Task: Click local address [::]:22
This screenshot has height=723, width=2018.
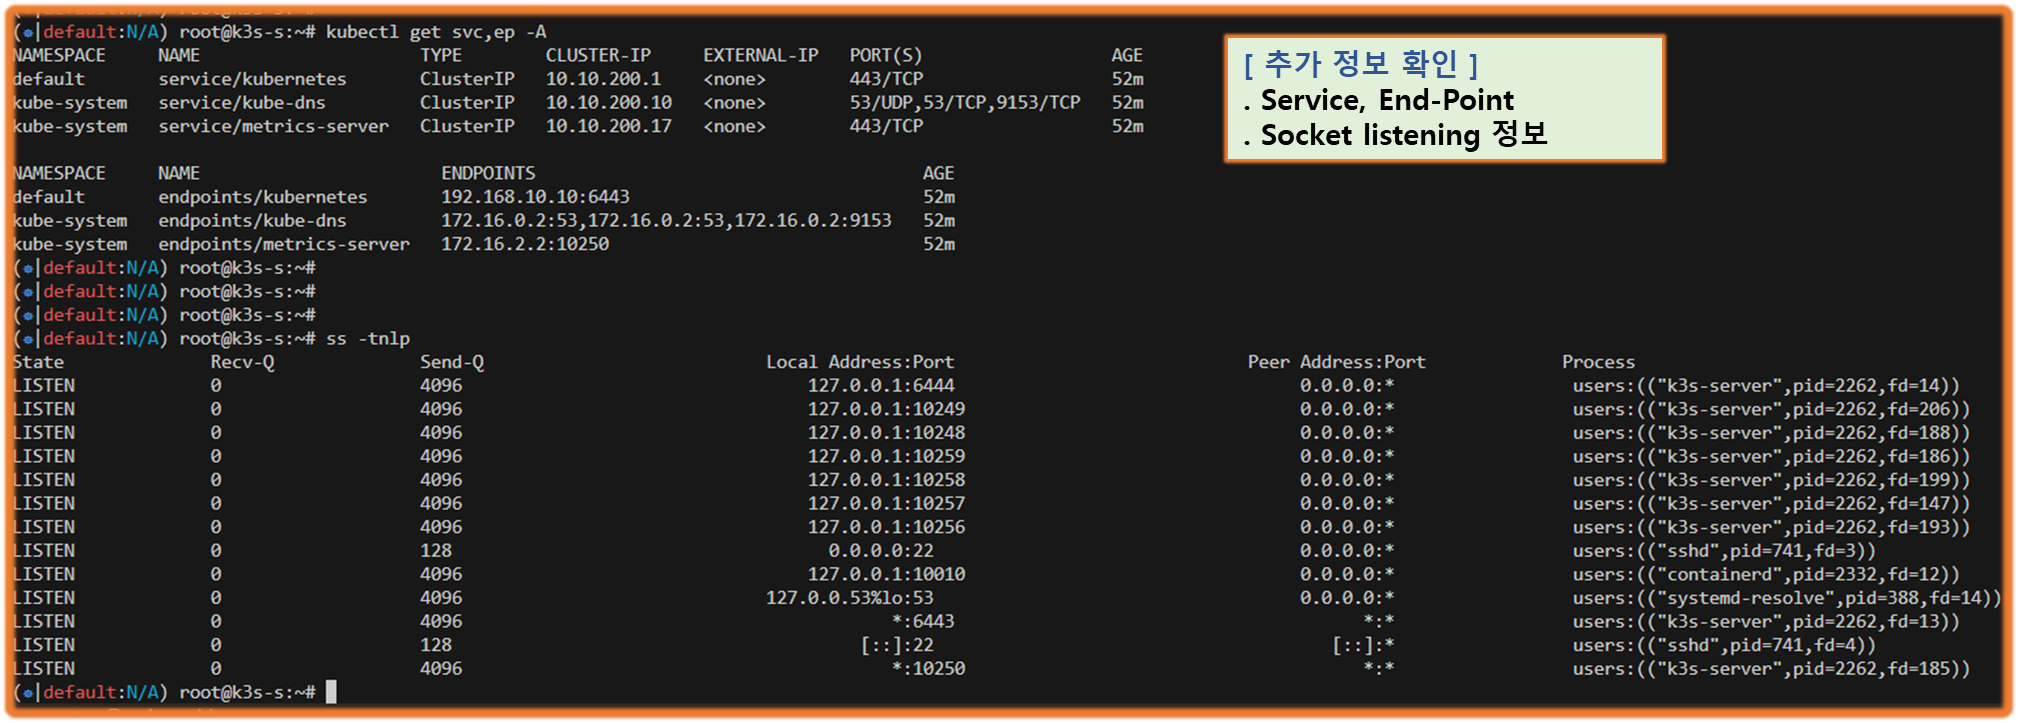Action: tap(897, 646)
